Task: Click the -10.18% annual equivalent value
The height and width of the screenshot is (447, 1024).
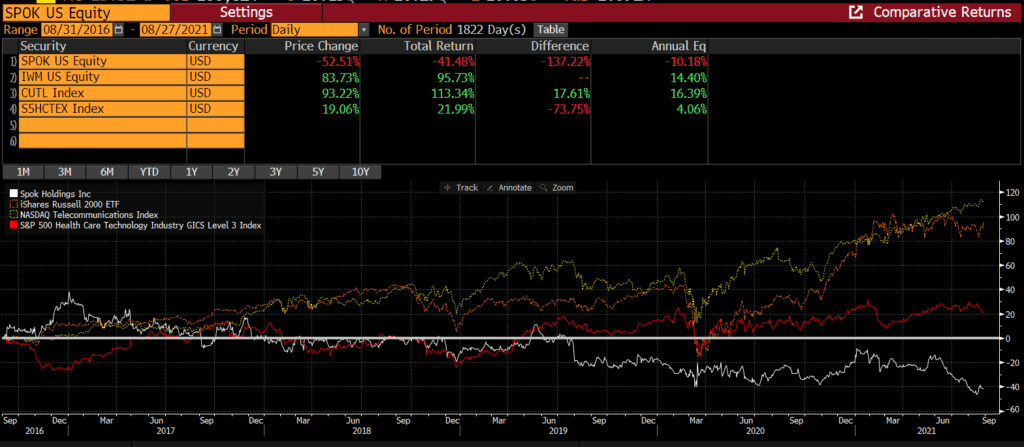Action: tap(684, 61)
